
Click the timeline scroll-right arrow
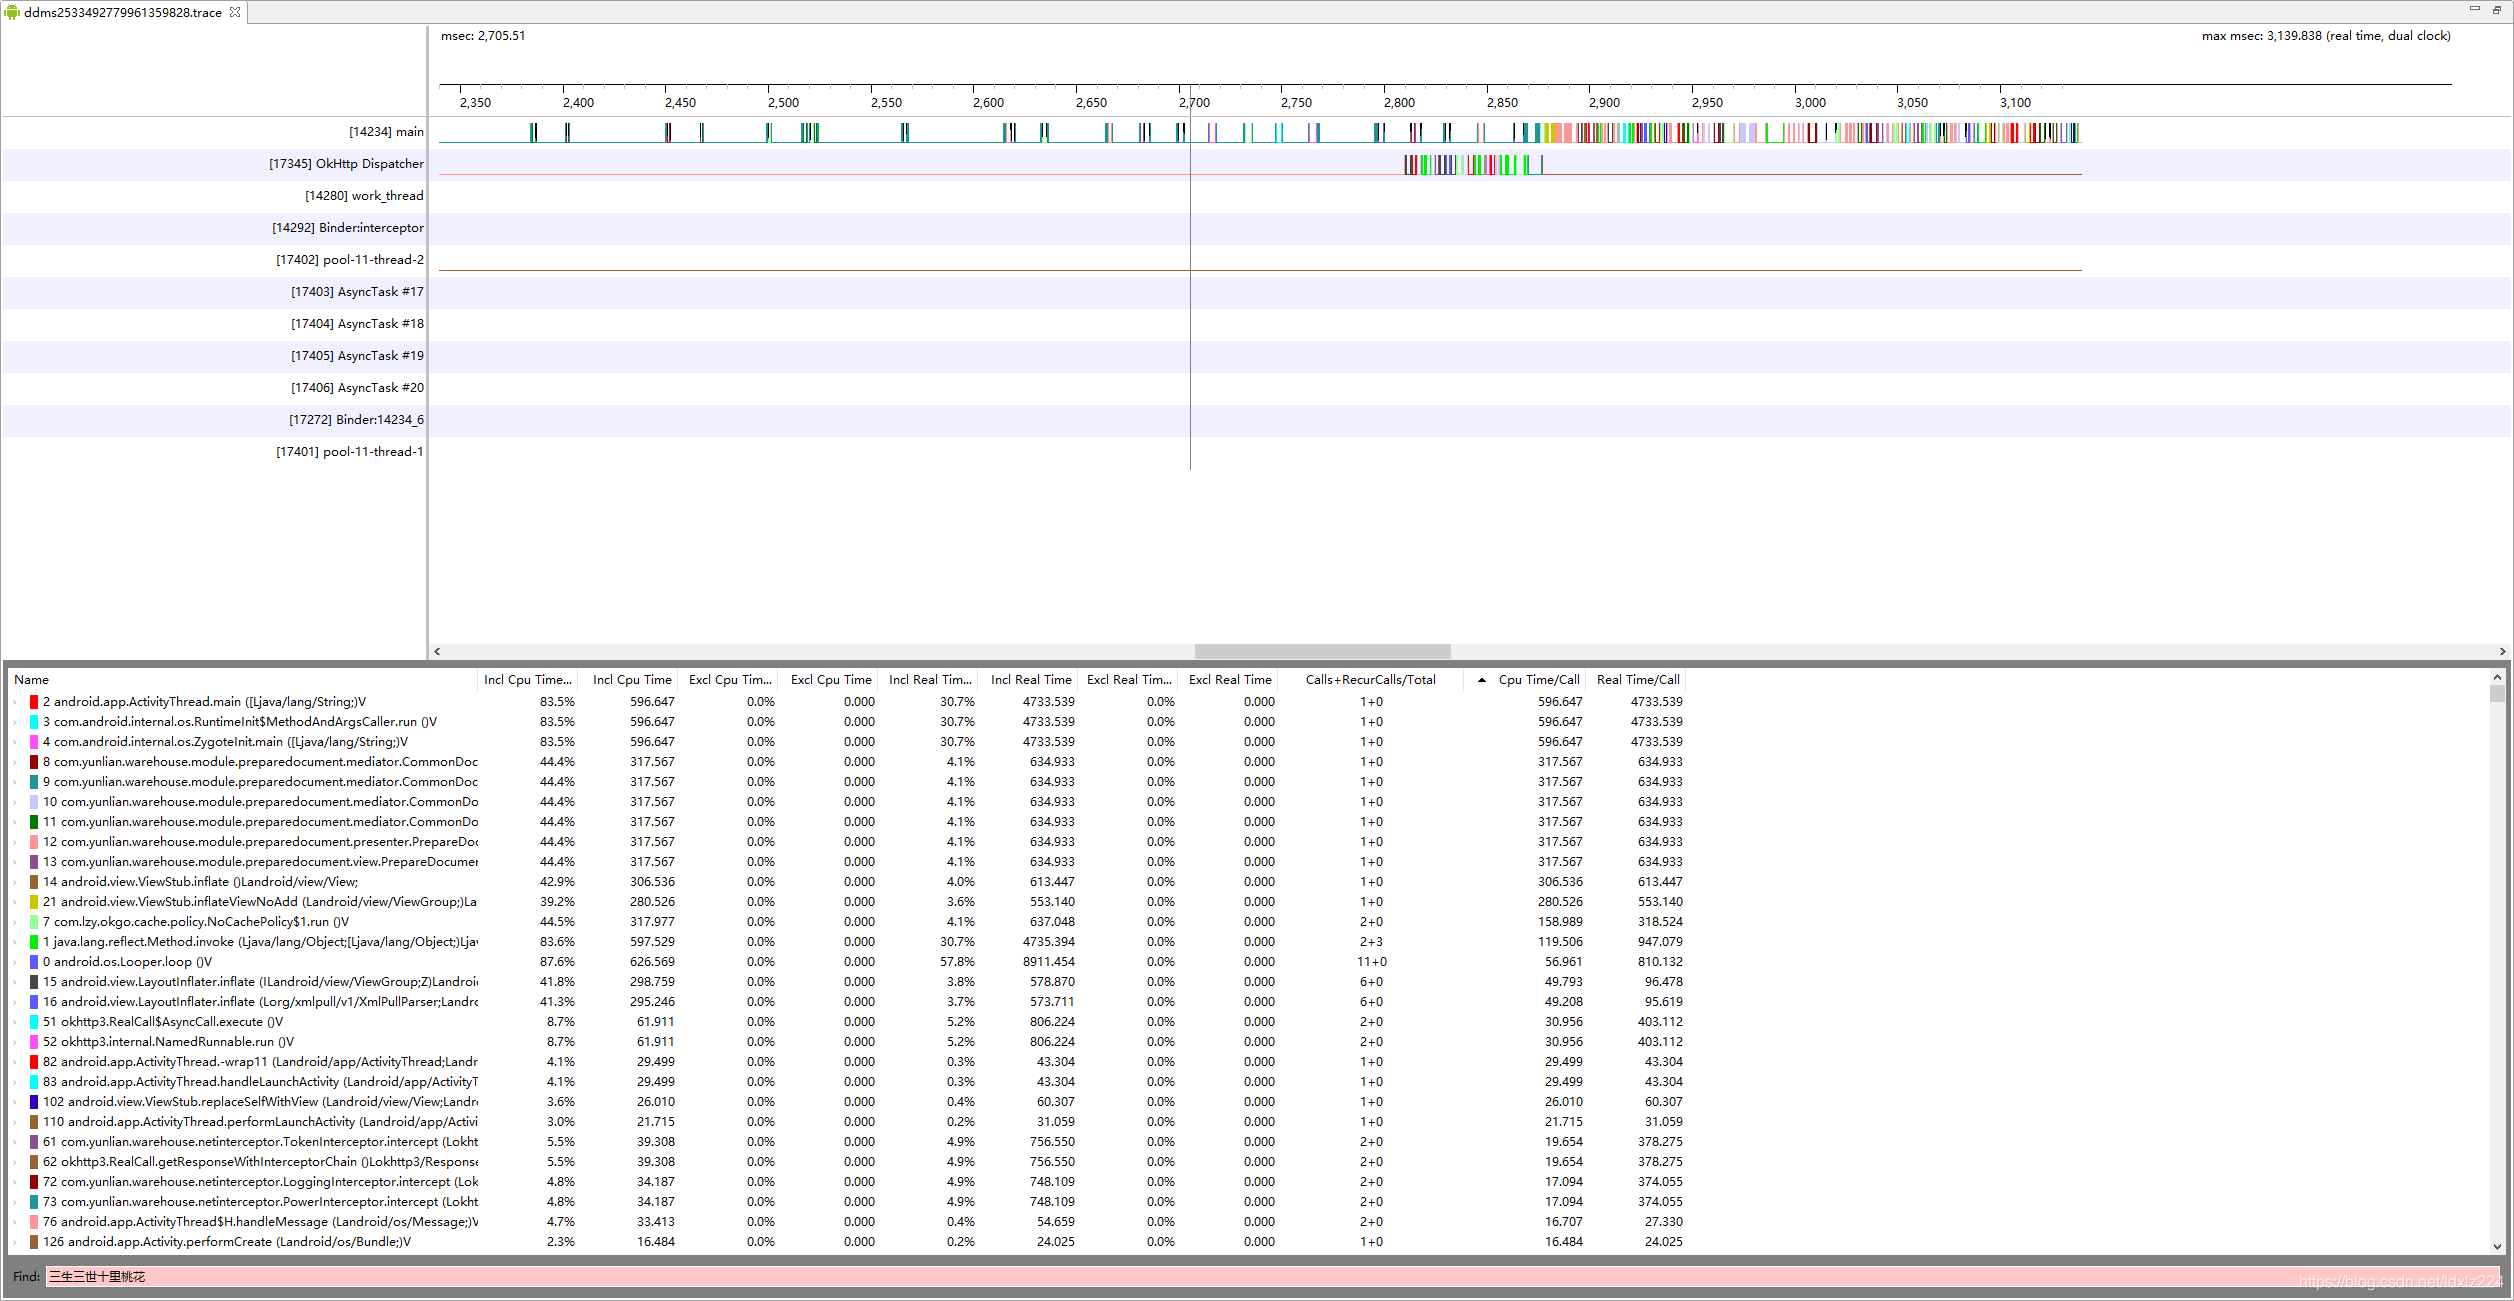tap(2502, 651)
